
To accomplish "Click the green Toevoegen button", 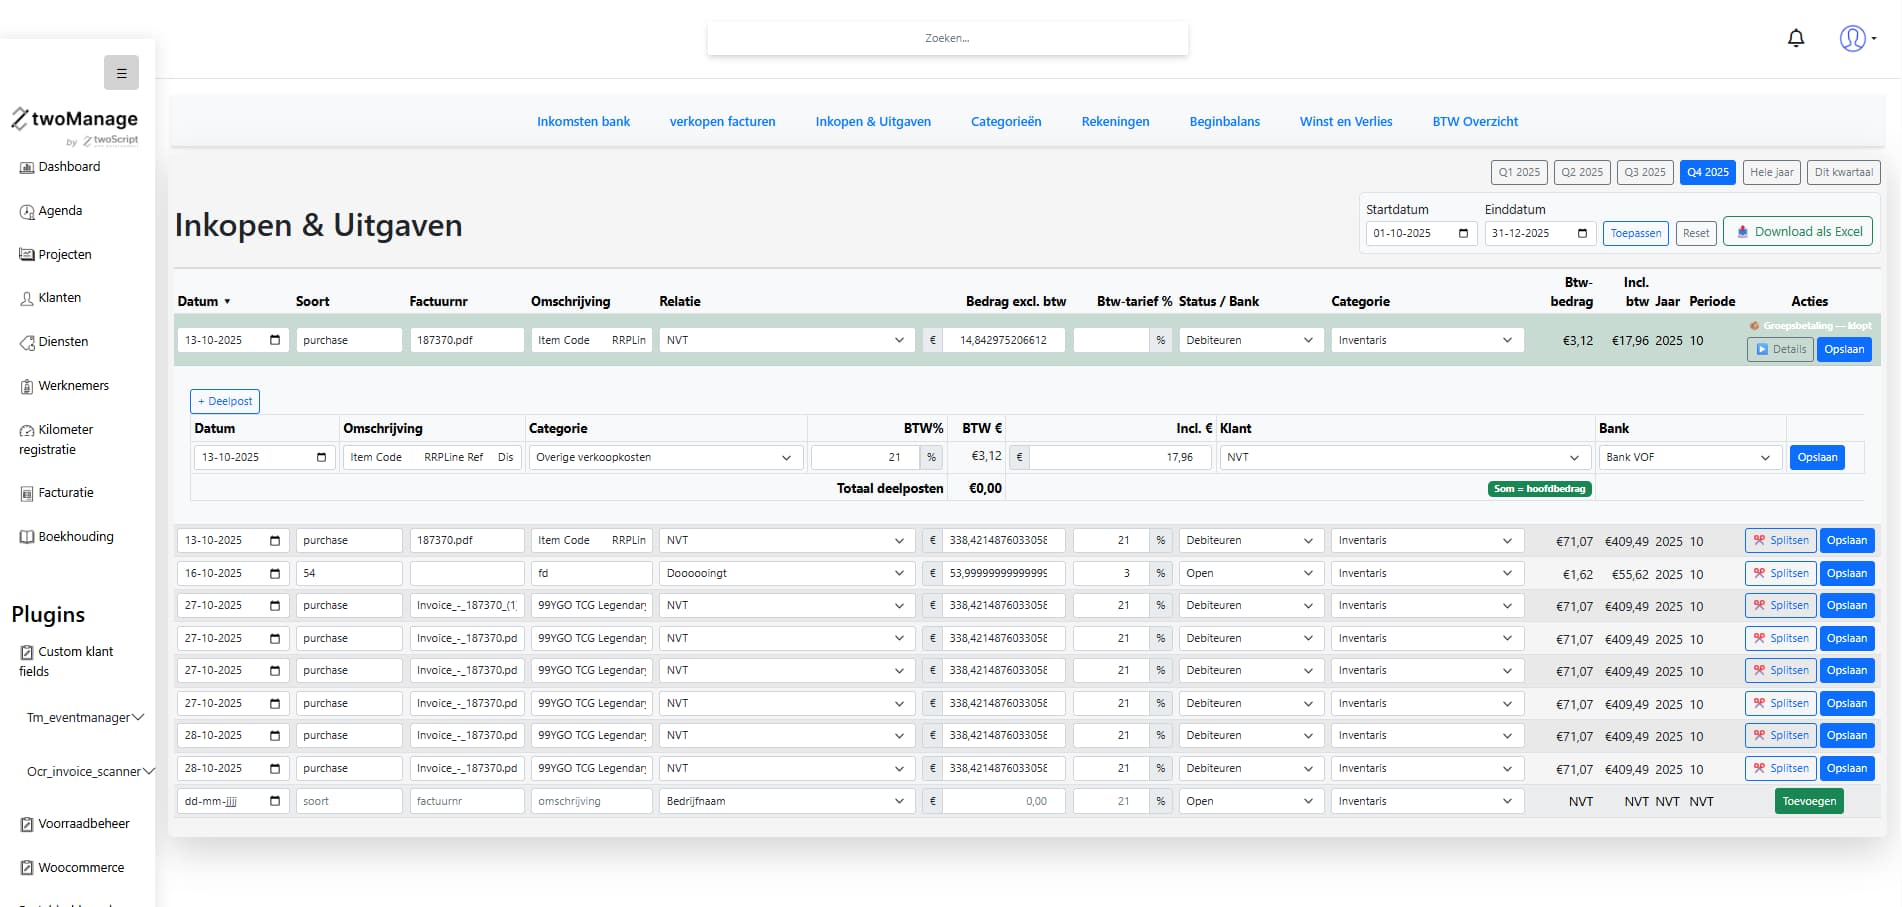I will [1808, 801].
